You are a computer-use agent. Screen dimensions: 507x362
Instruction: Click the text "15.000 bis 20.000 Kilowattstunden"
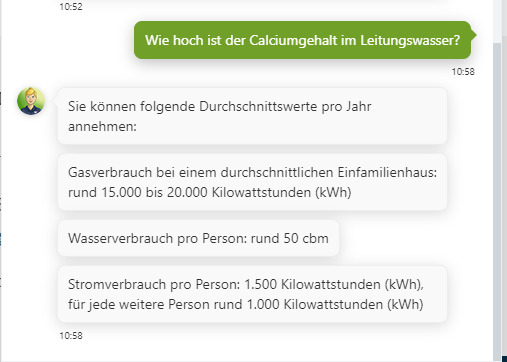[206, 192]
